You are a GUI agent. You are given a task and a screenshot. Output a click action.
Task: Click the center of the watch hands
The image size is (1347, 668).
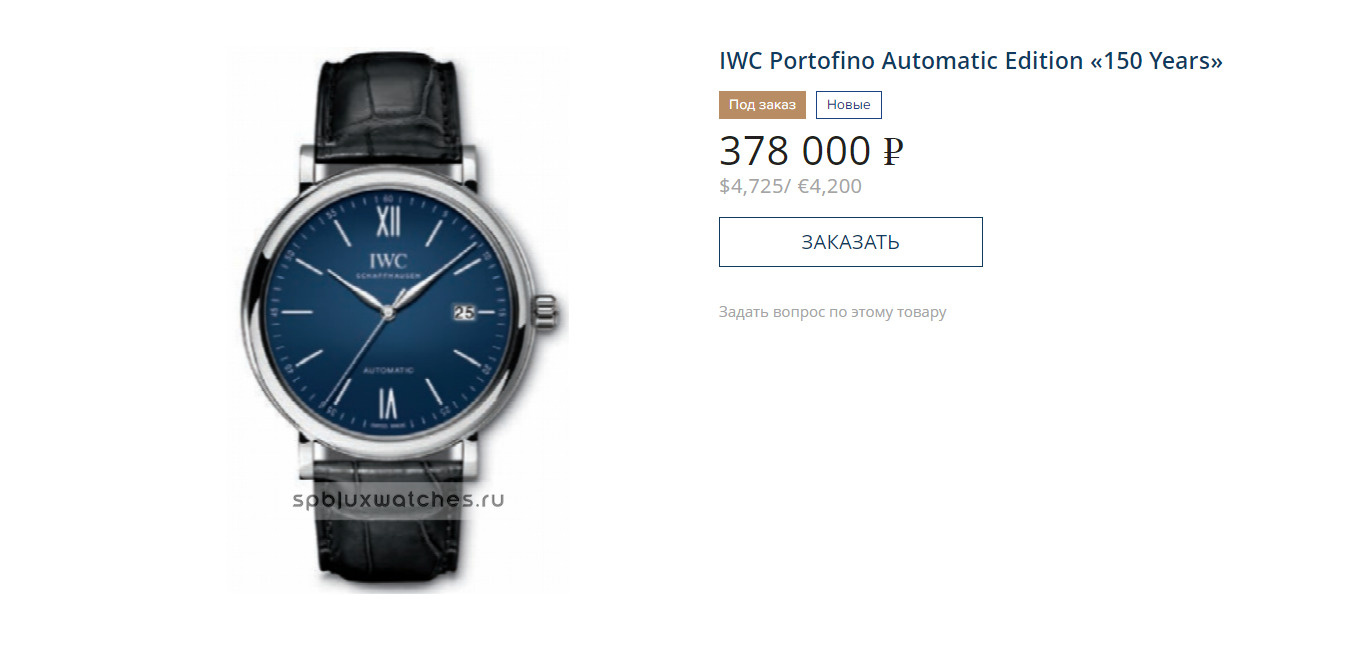[x=388, y=312]
